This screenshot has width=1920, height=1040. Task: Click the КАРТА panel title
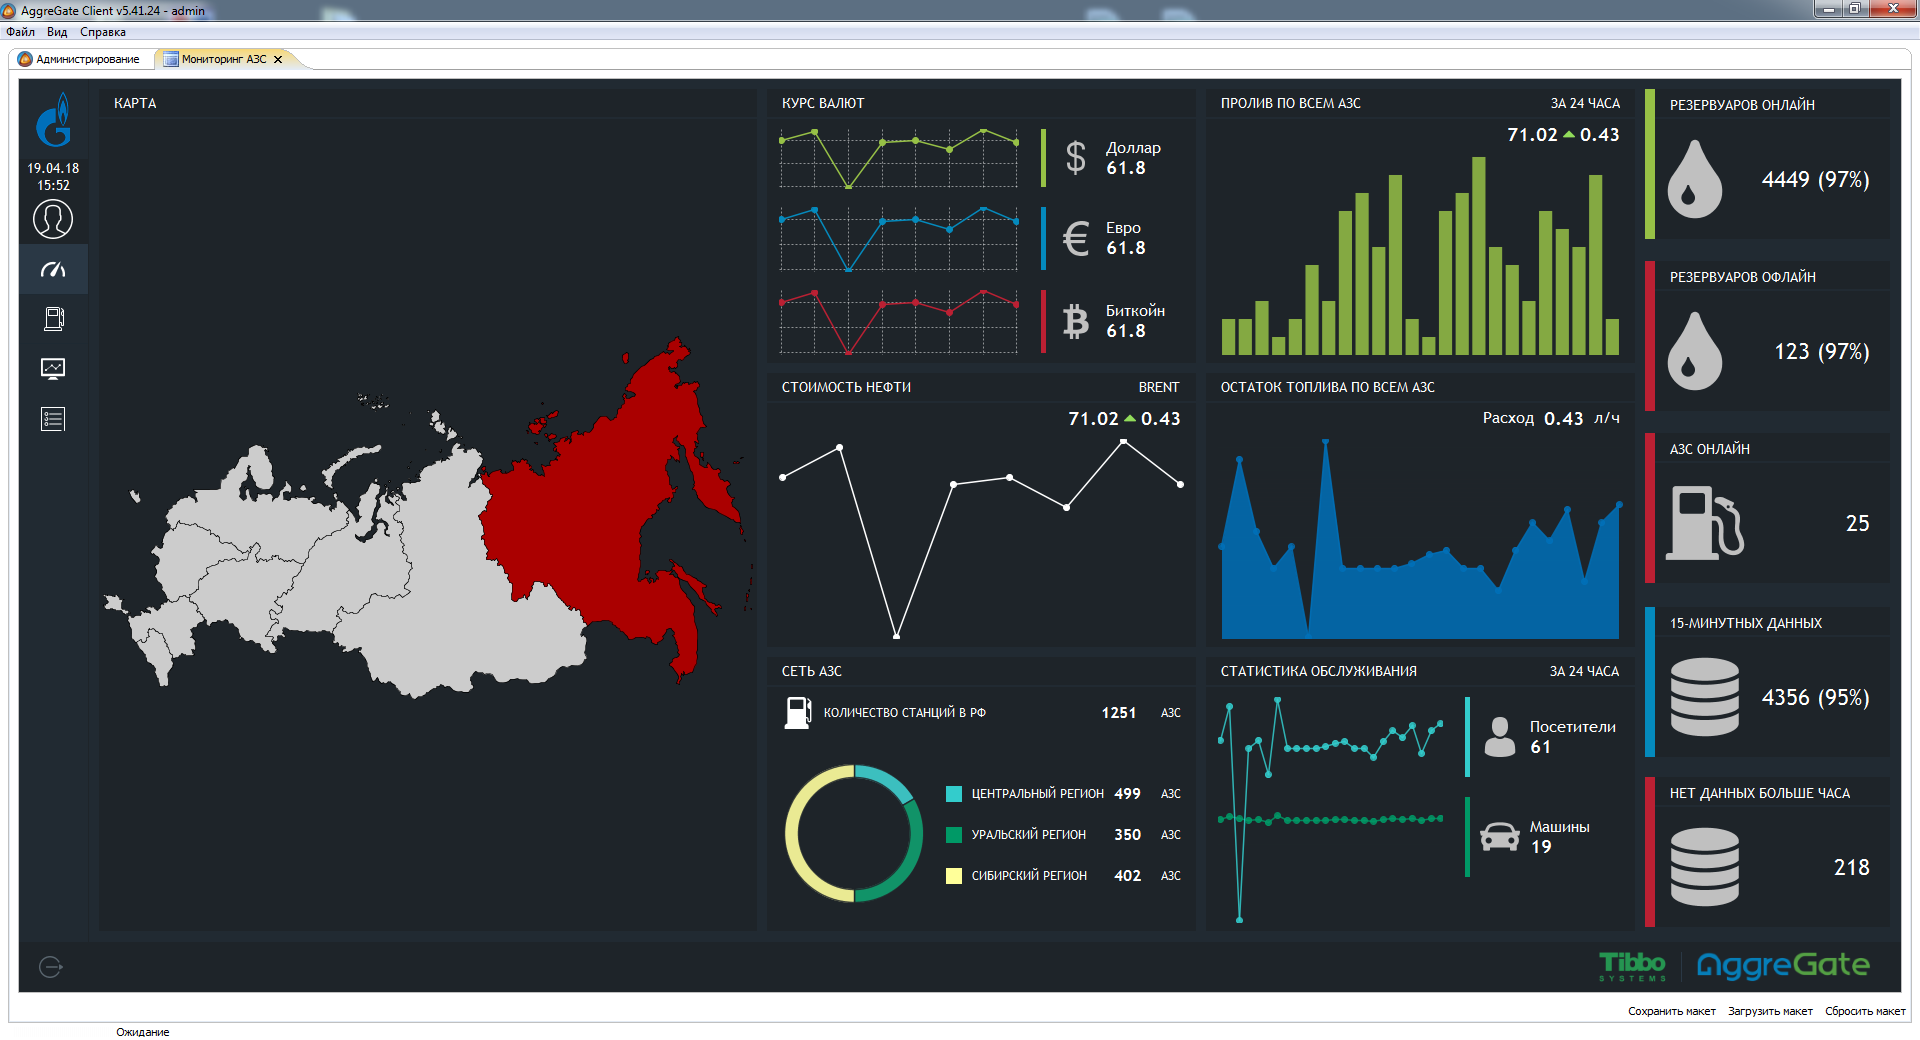click(135, 103)
